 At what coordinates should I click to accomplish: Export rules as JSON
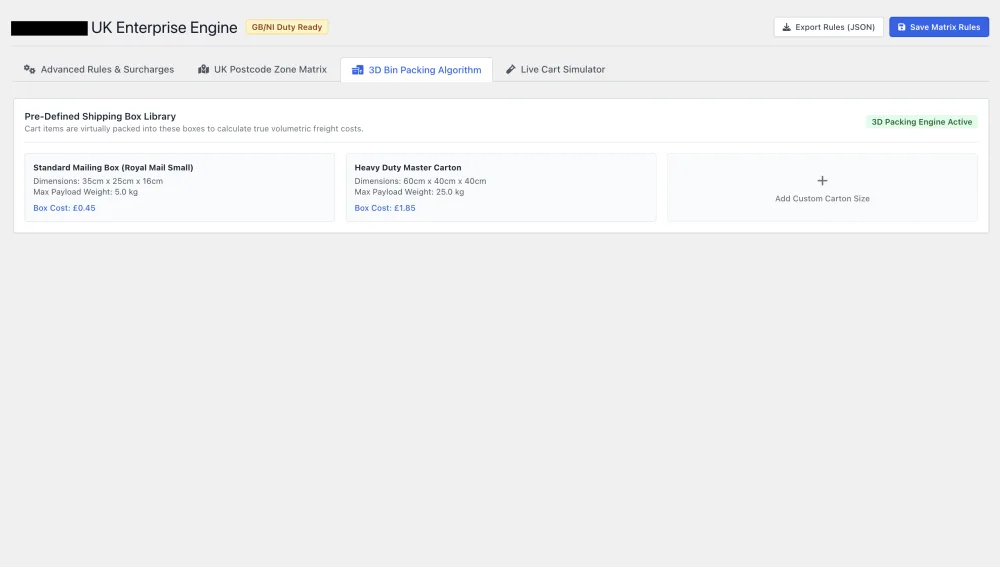pos(828,27)
